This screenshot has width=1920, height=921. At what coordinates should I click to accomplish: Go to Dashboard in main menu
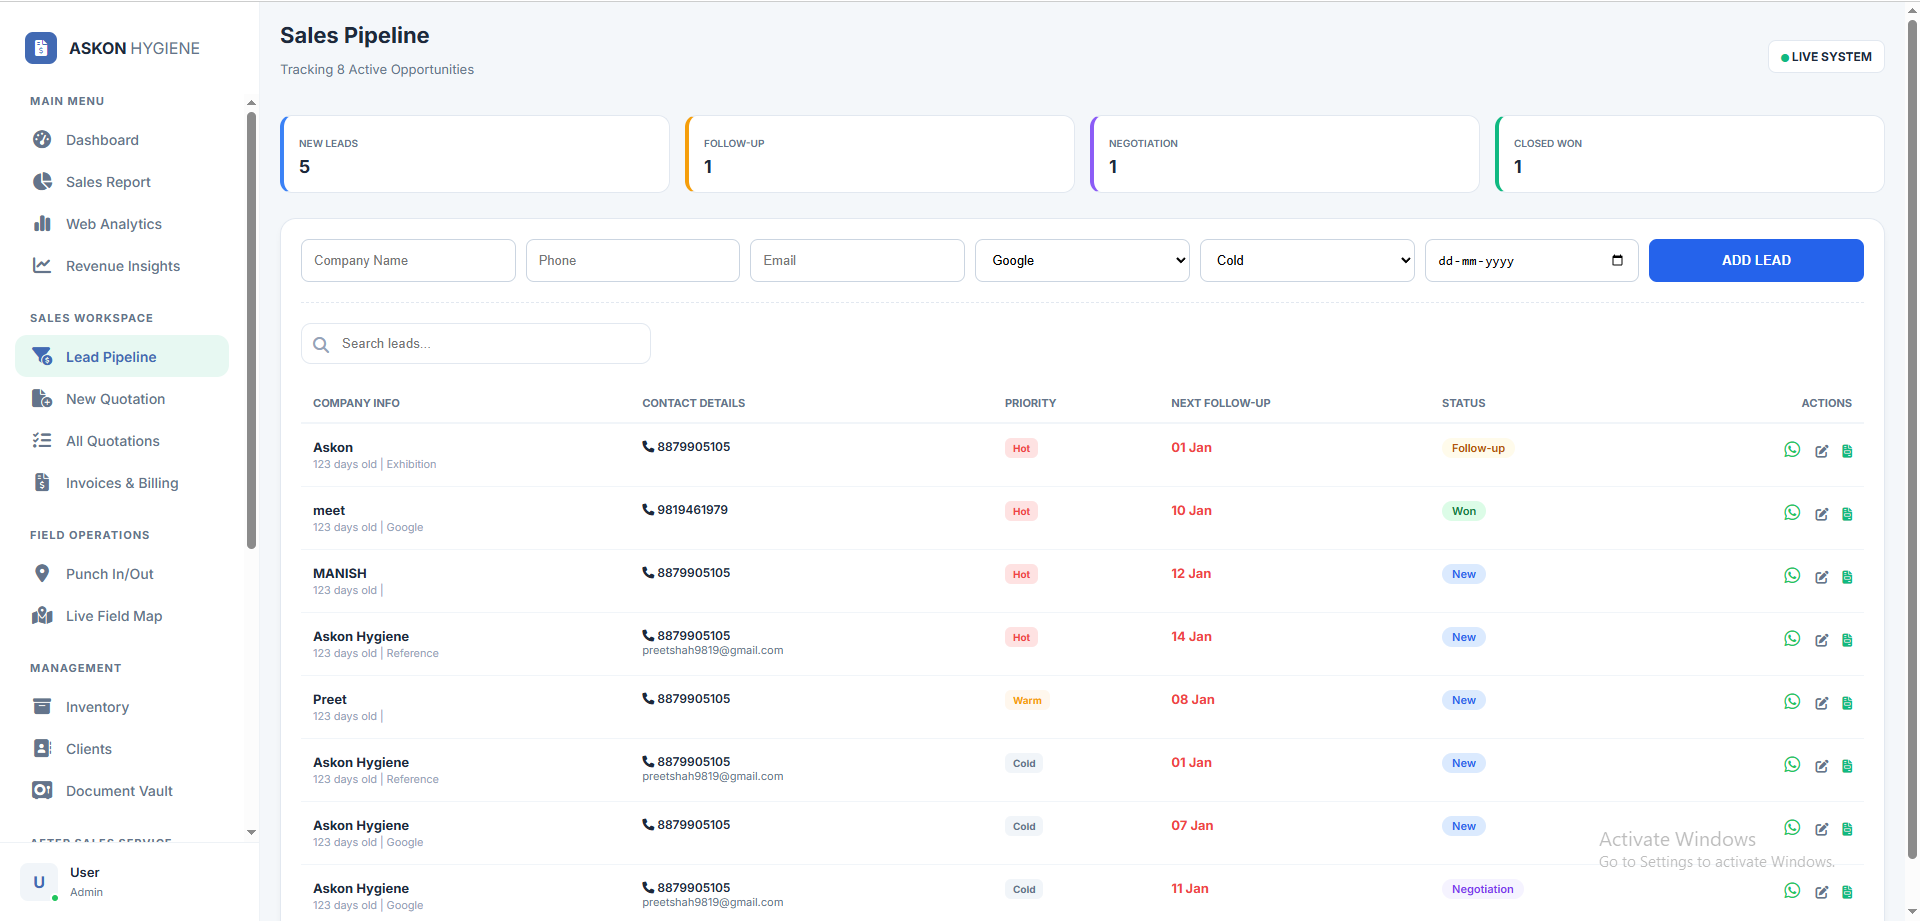(122, 140)
